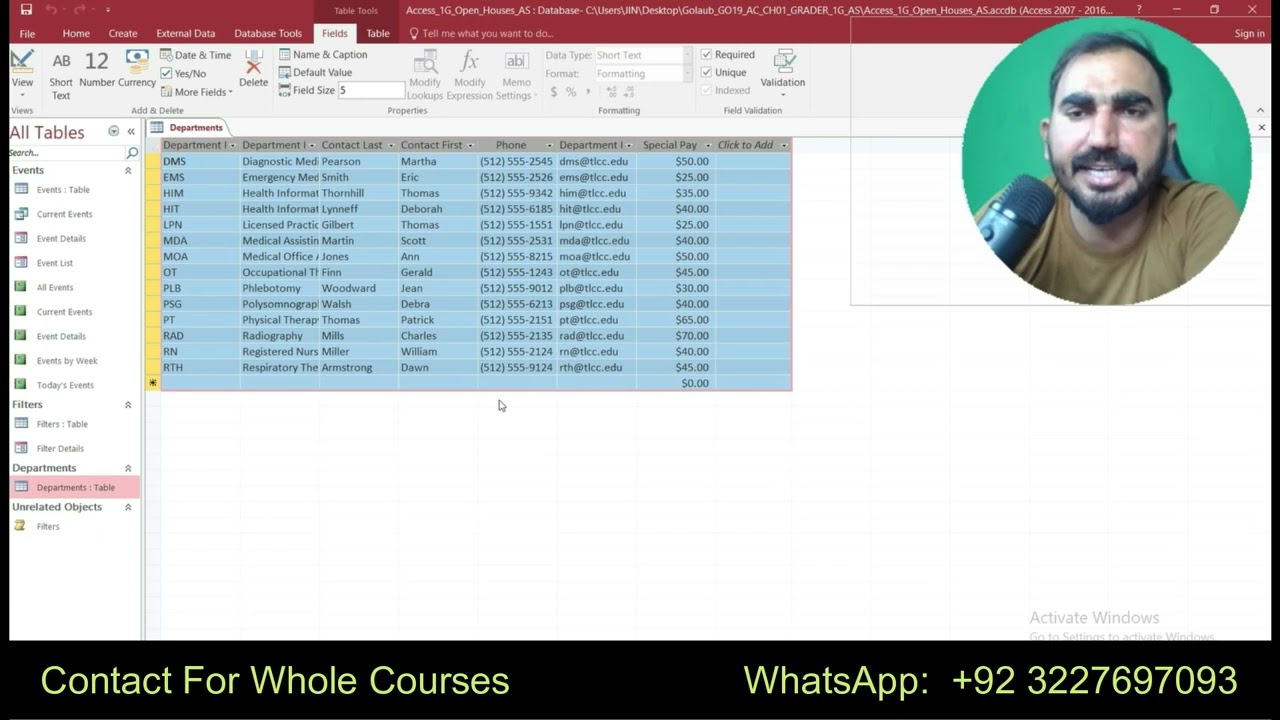Click the Save icon in Quick Access Toolbar
The image size is (1280, 720).
[x=26, y=10]
